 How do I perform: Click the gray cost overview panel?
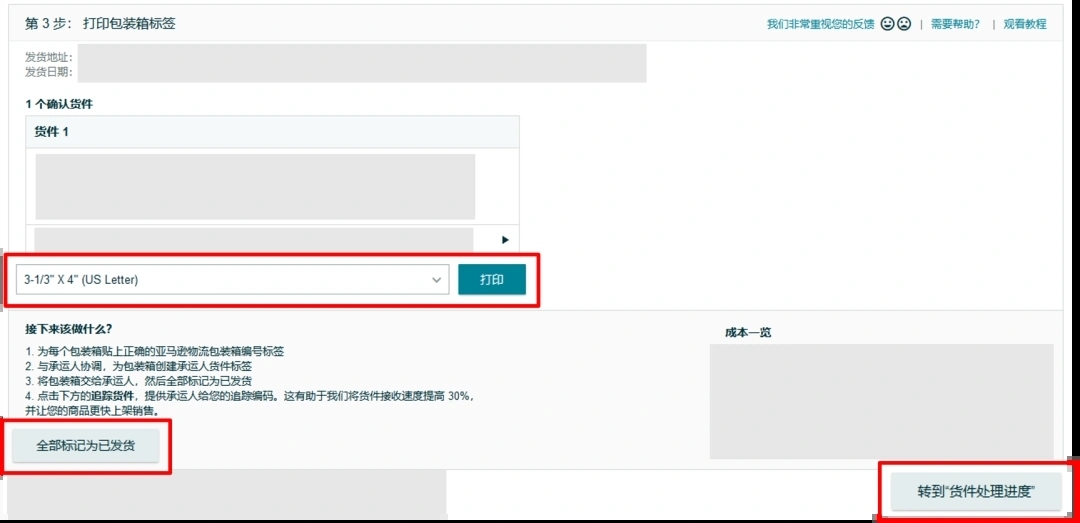pos(881,401)
